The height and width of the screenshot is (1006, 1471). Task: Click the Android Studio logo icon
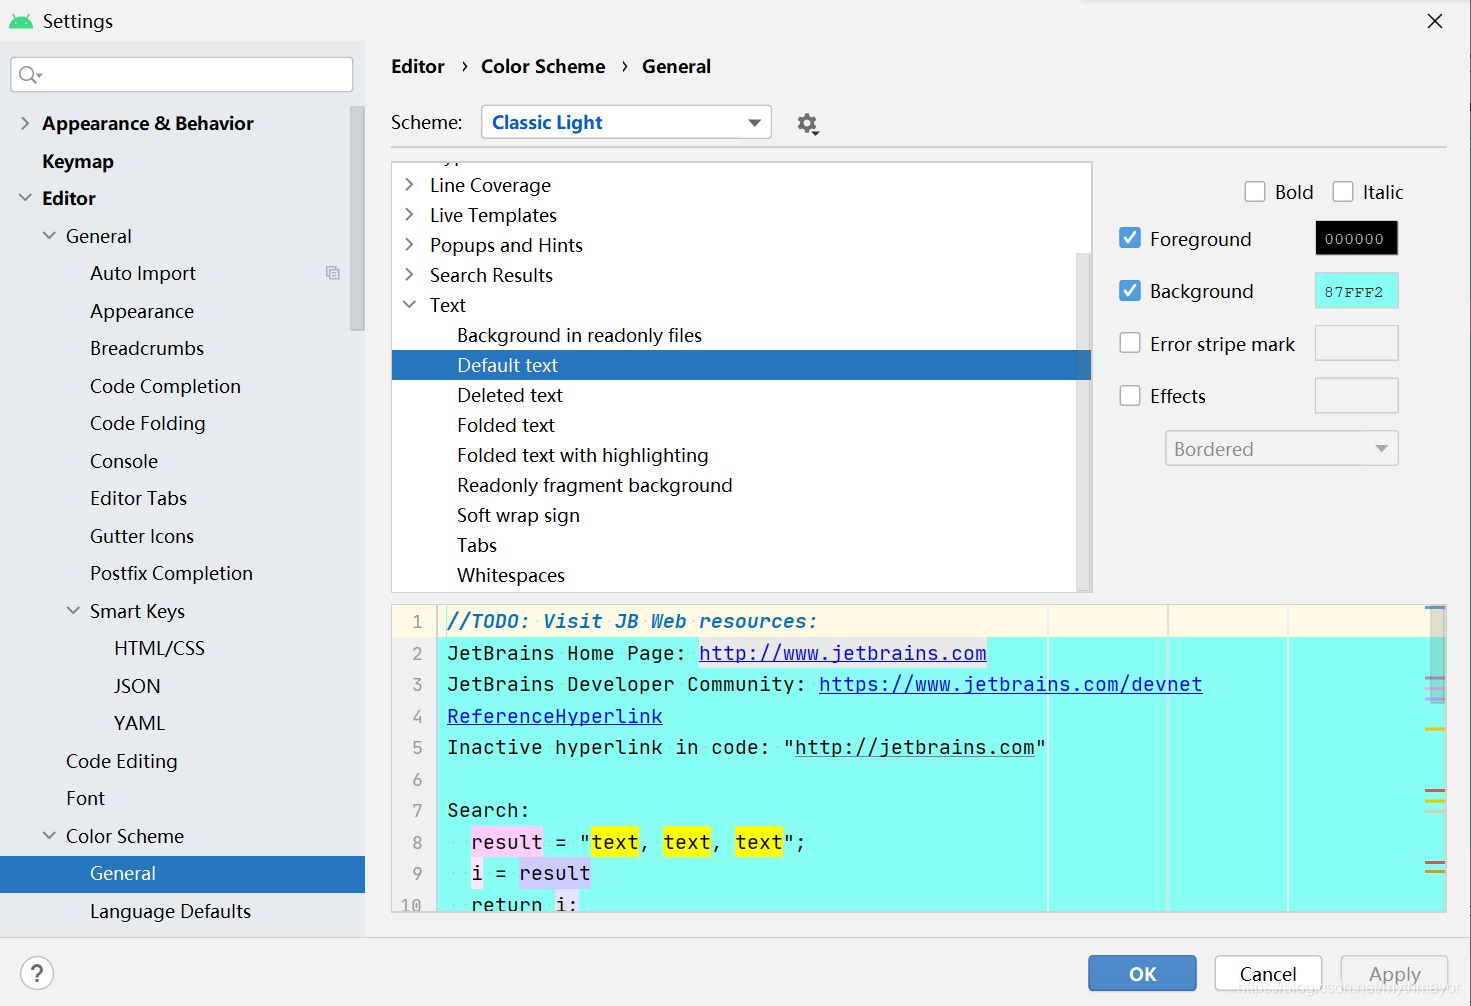[21, 21]
